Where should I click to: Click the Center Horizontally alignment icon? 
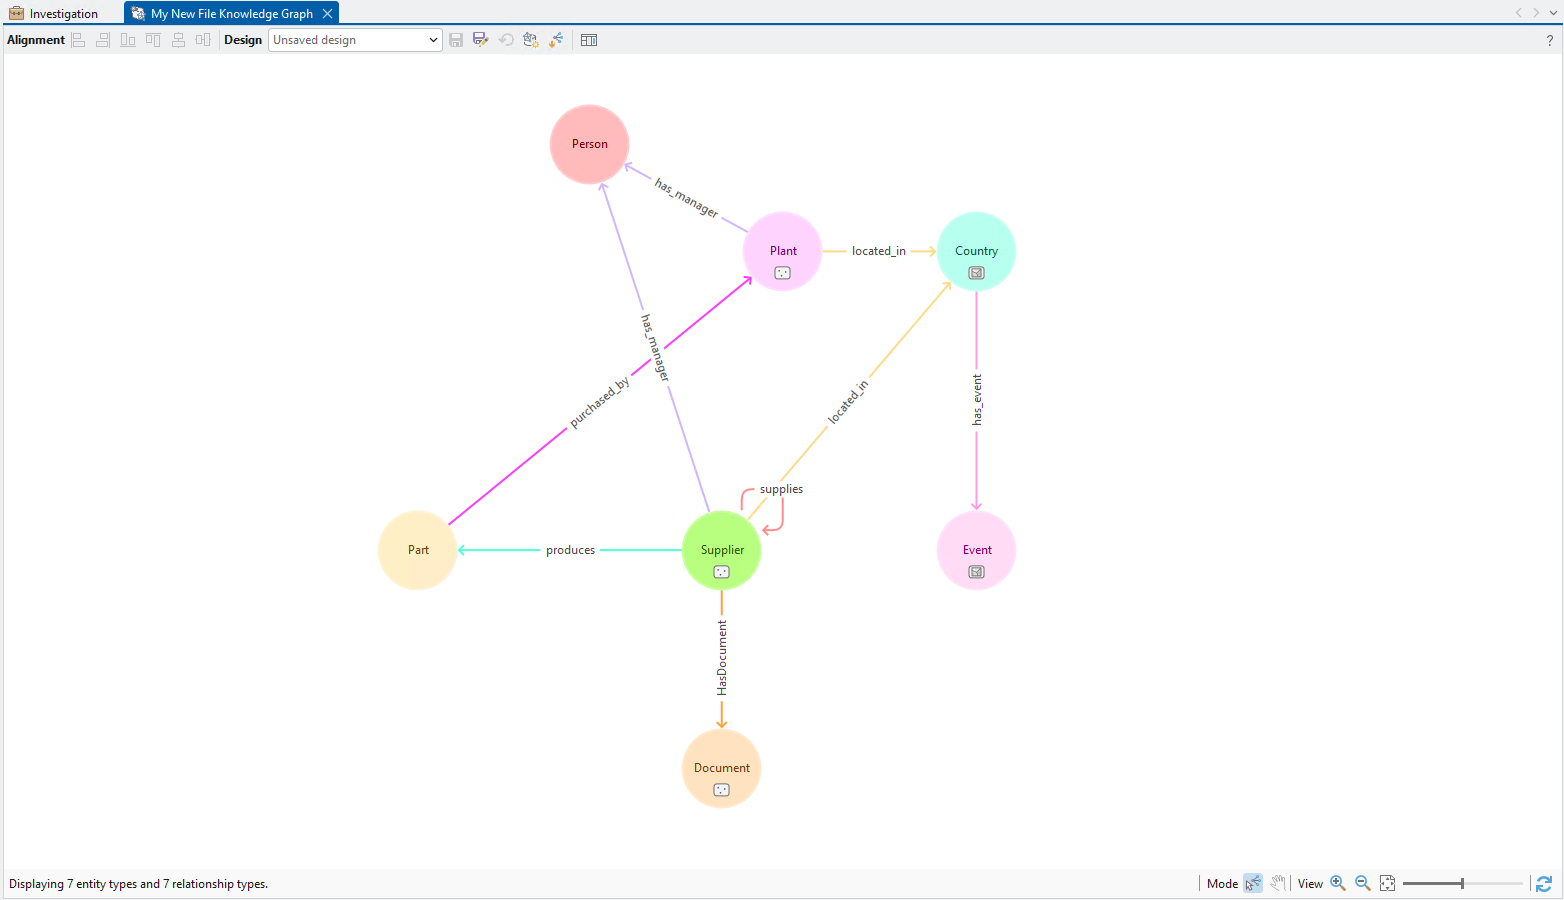tap(178, 40)
